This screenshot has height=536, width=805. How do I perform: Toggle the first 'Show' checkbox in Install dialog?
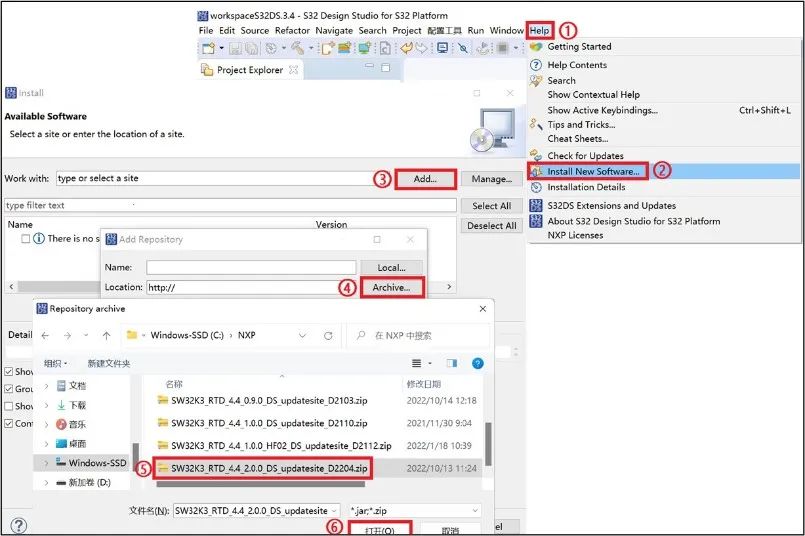pos(9,371)
